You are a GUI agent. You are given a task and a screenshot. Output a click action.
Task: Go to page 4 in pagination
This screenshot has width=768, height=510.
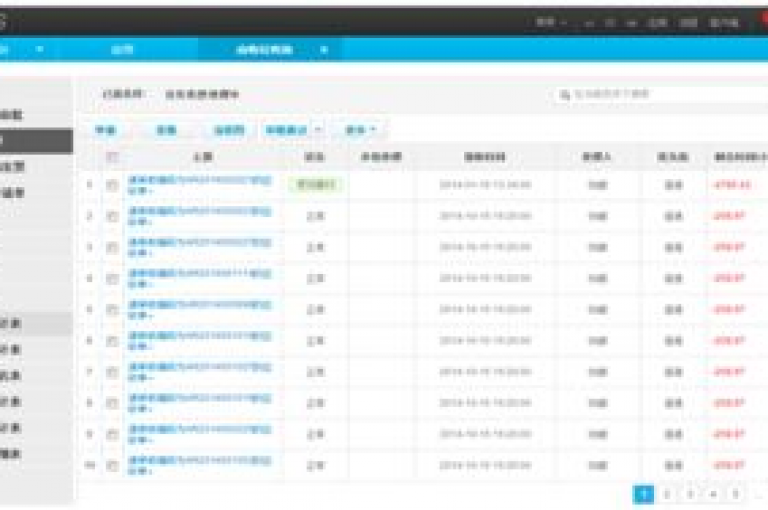[713, 494]
